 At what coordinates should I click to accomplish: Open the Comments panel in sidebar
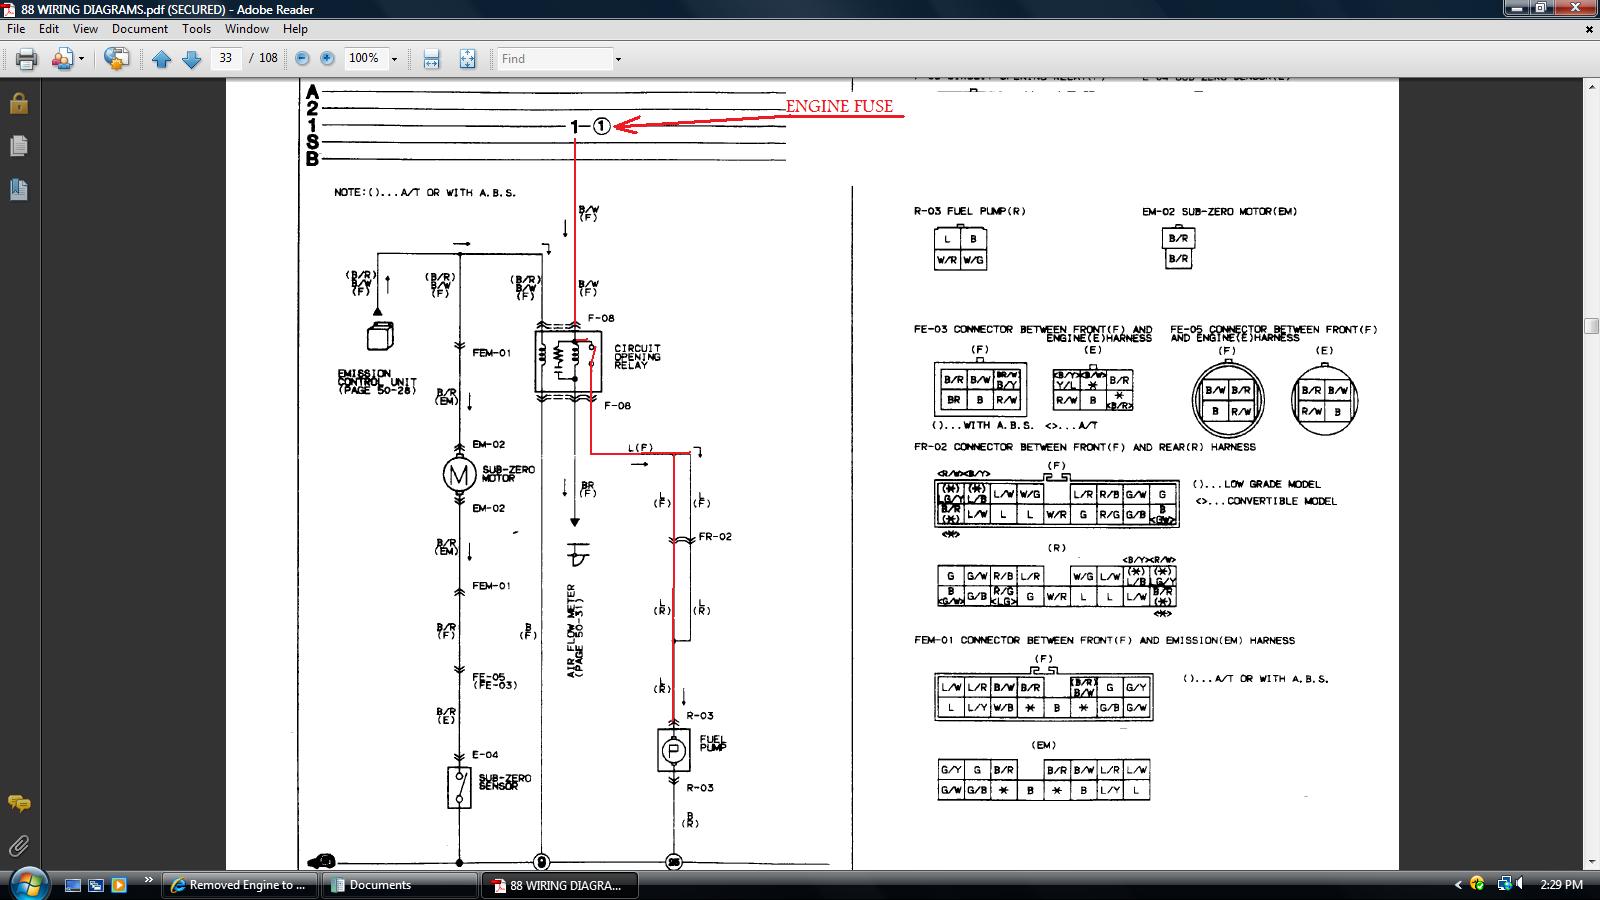point(18,803)
